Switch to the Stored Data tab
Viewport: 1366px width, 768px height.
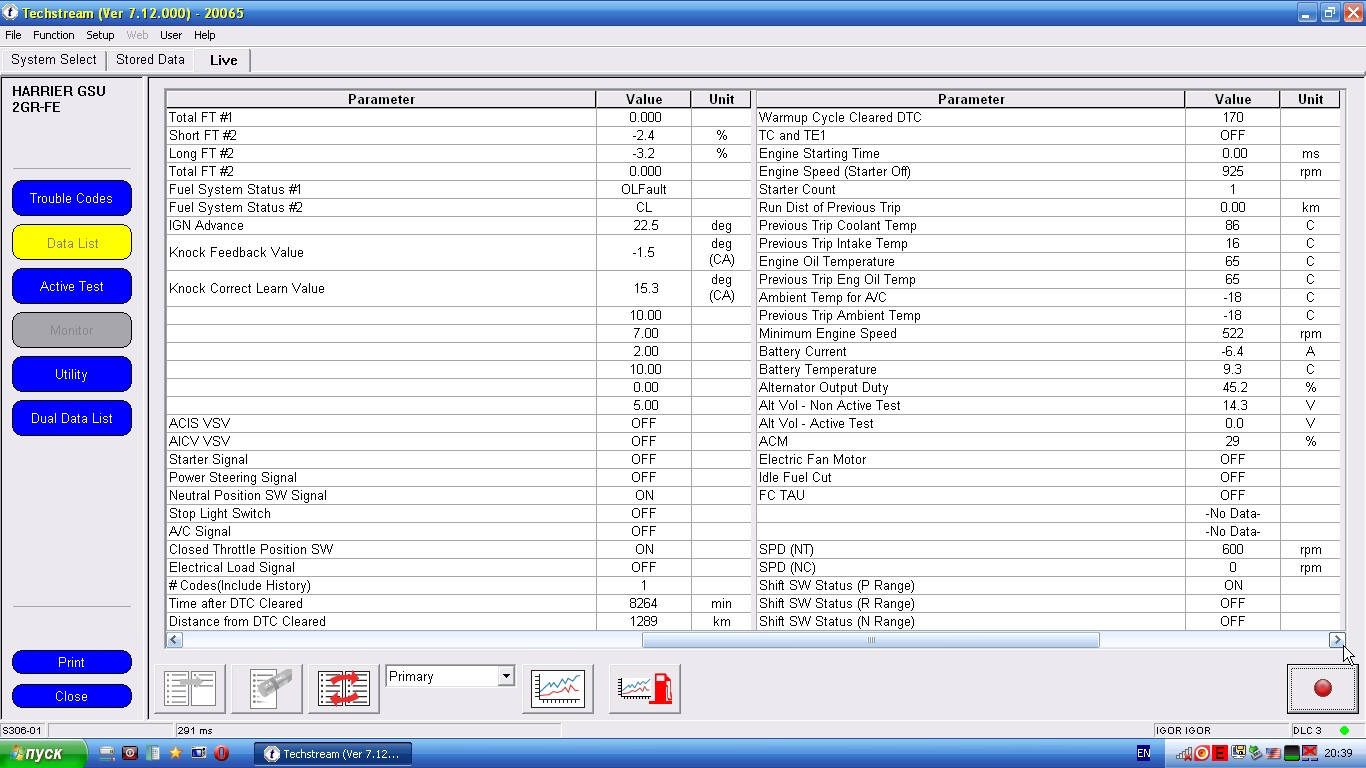(150, 60)
